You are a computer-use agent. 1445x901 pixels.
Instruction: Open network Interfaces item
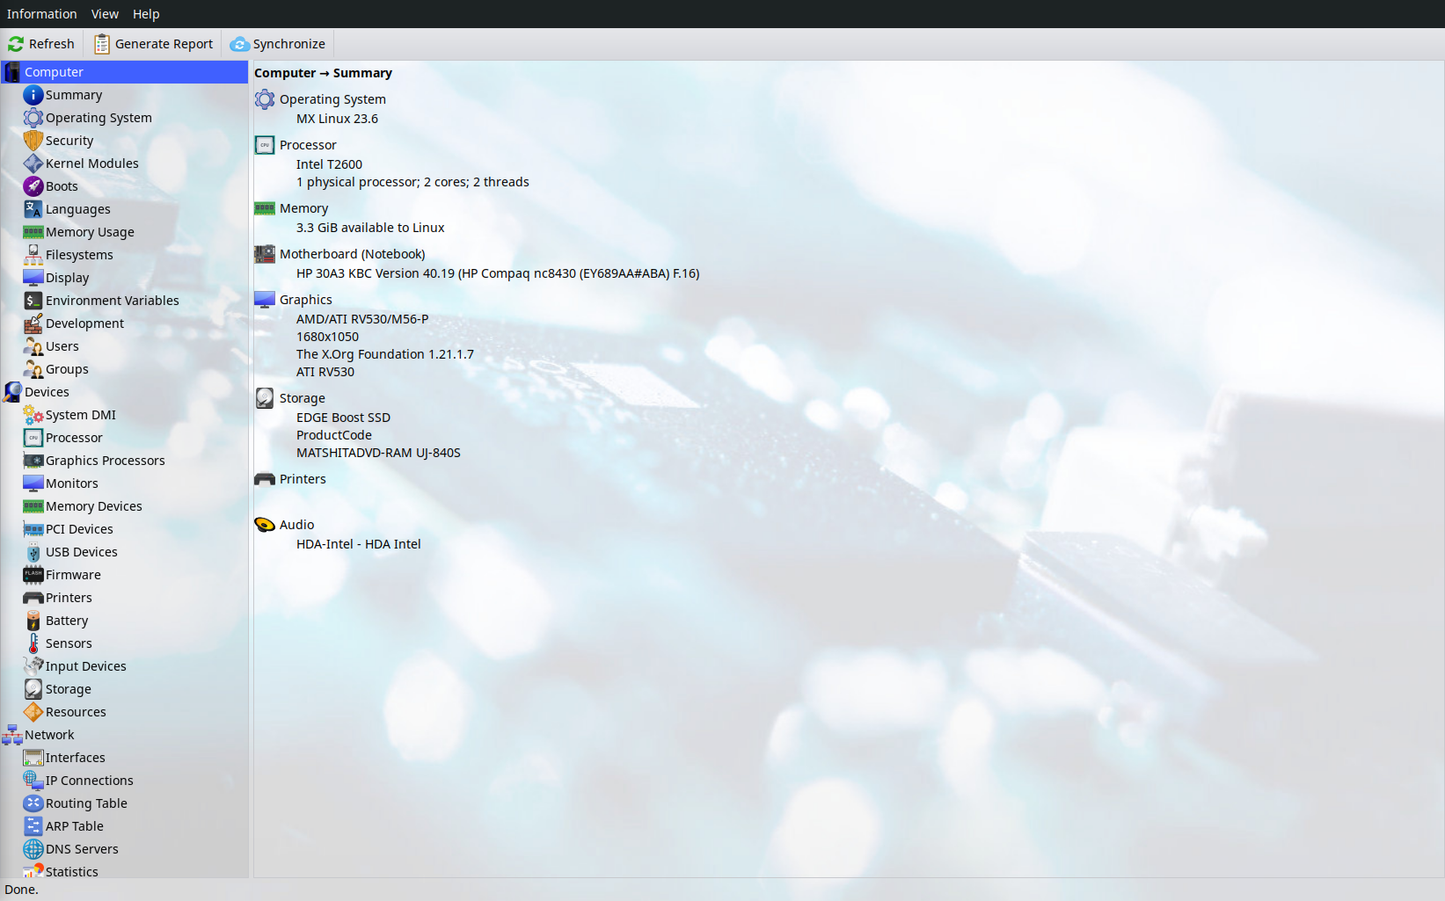click(x=124, y=758)
